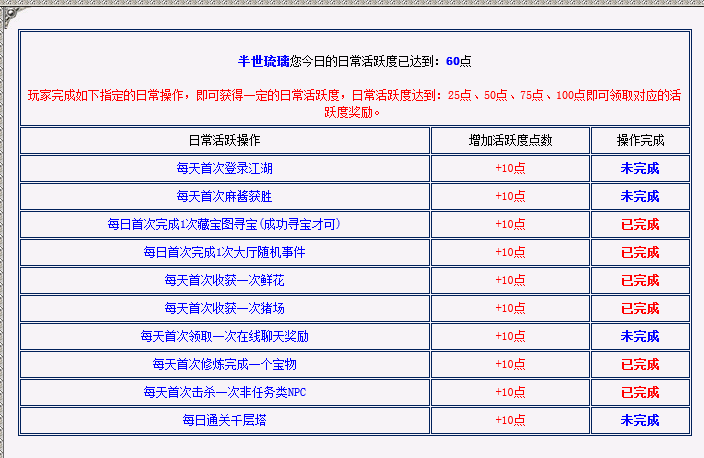Image resolution: width=704 pixels, height=458 pixels.
Task: Click the 60点 activity score value
Action: coord(458,61)
